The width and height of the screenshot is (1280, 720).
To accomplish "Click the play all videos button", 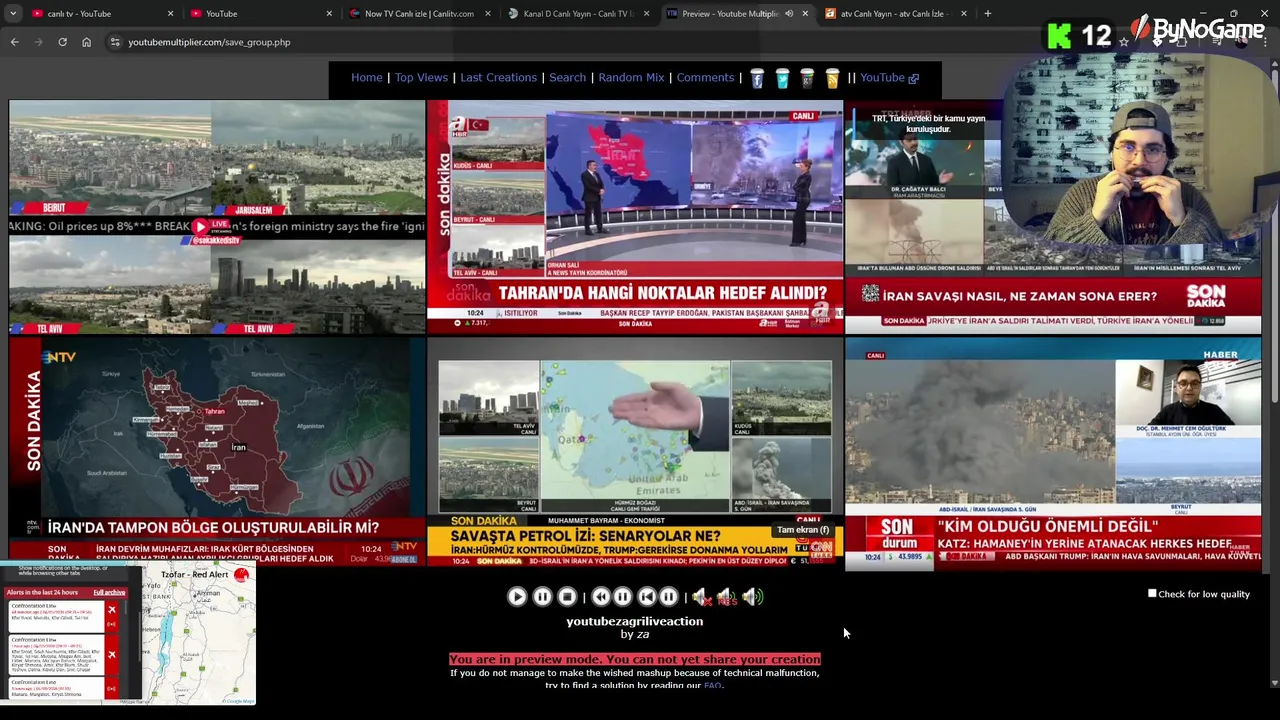I will click(x=517, y=597).
